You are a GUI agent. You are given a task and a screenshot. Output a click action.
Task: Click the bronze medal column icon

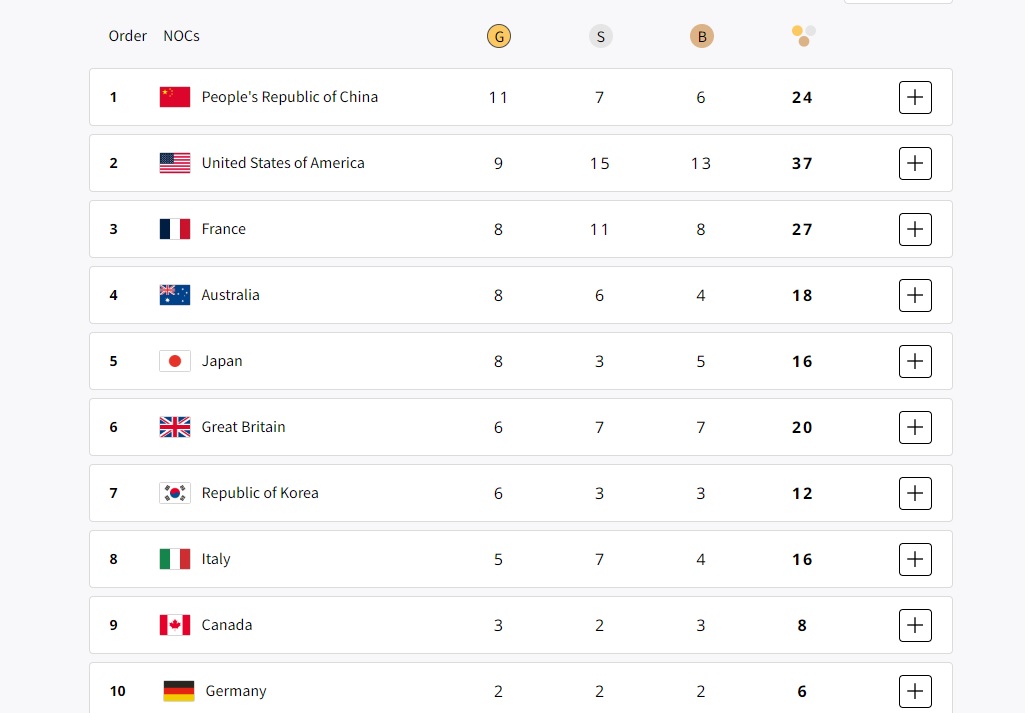701,37
